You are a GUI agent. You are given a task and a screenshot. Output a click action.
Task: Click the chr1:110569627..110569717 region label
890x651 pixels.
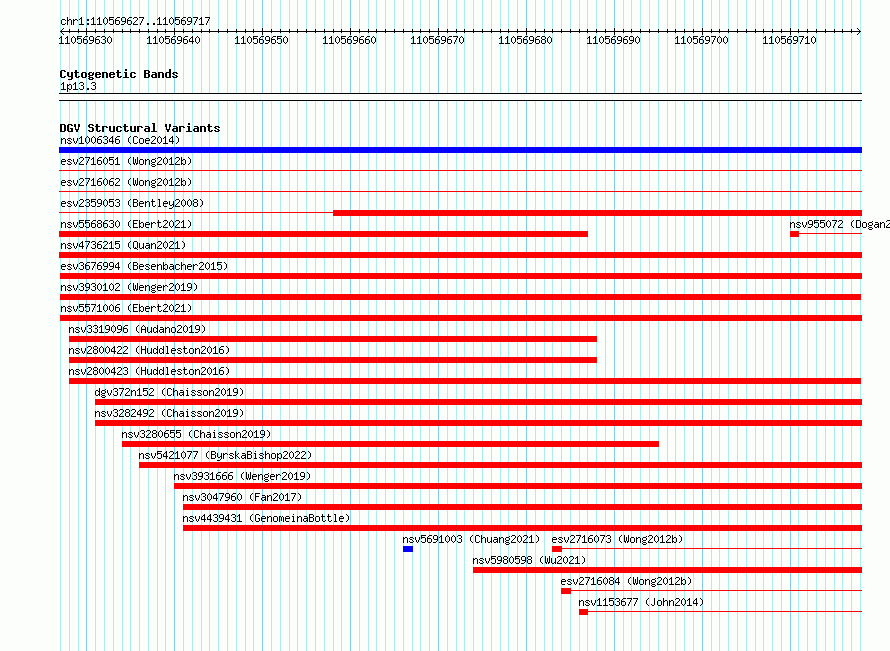pyautogui.click(x=135, y=21)
